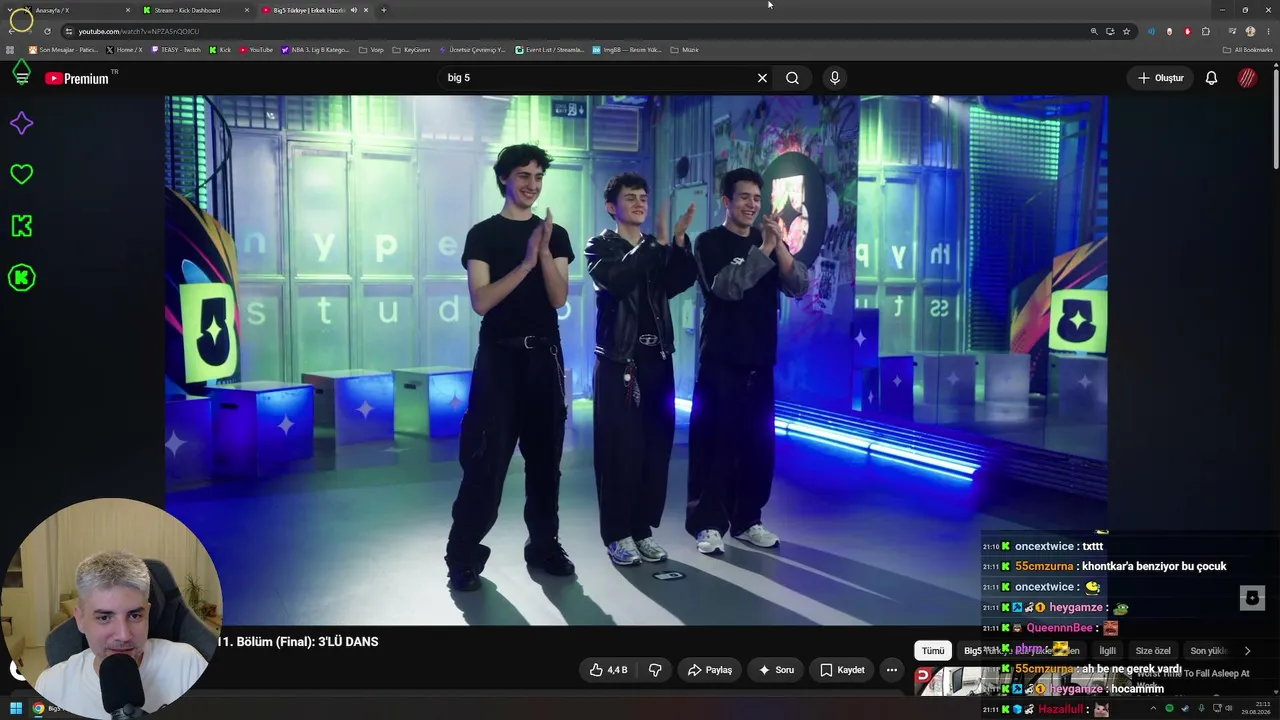The image size is (1280, 720).
Task: Select the İlgili filter chip
Action: 1107,651
